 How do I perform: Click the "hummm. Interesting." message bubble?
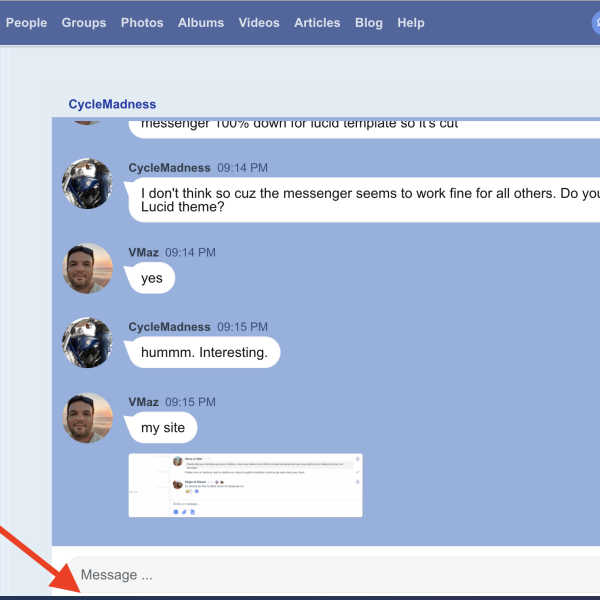[x=204, y=353]
